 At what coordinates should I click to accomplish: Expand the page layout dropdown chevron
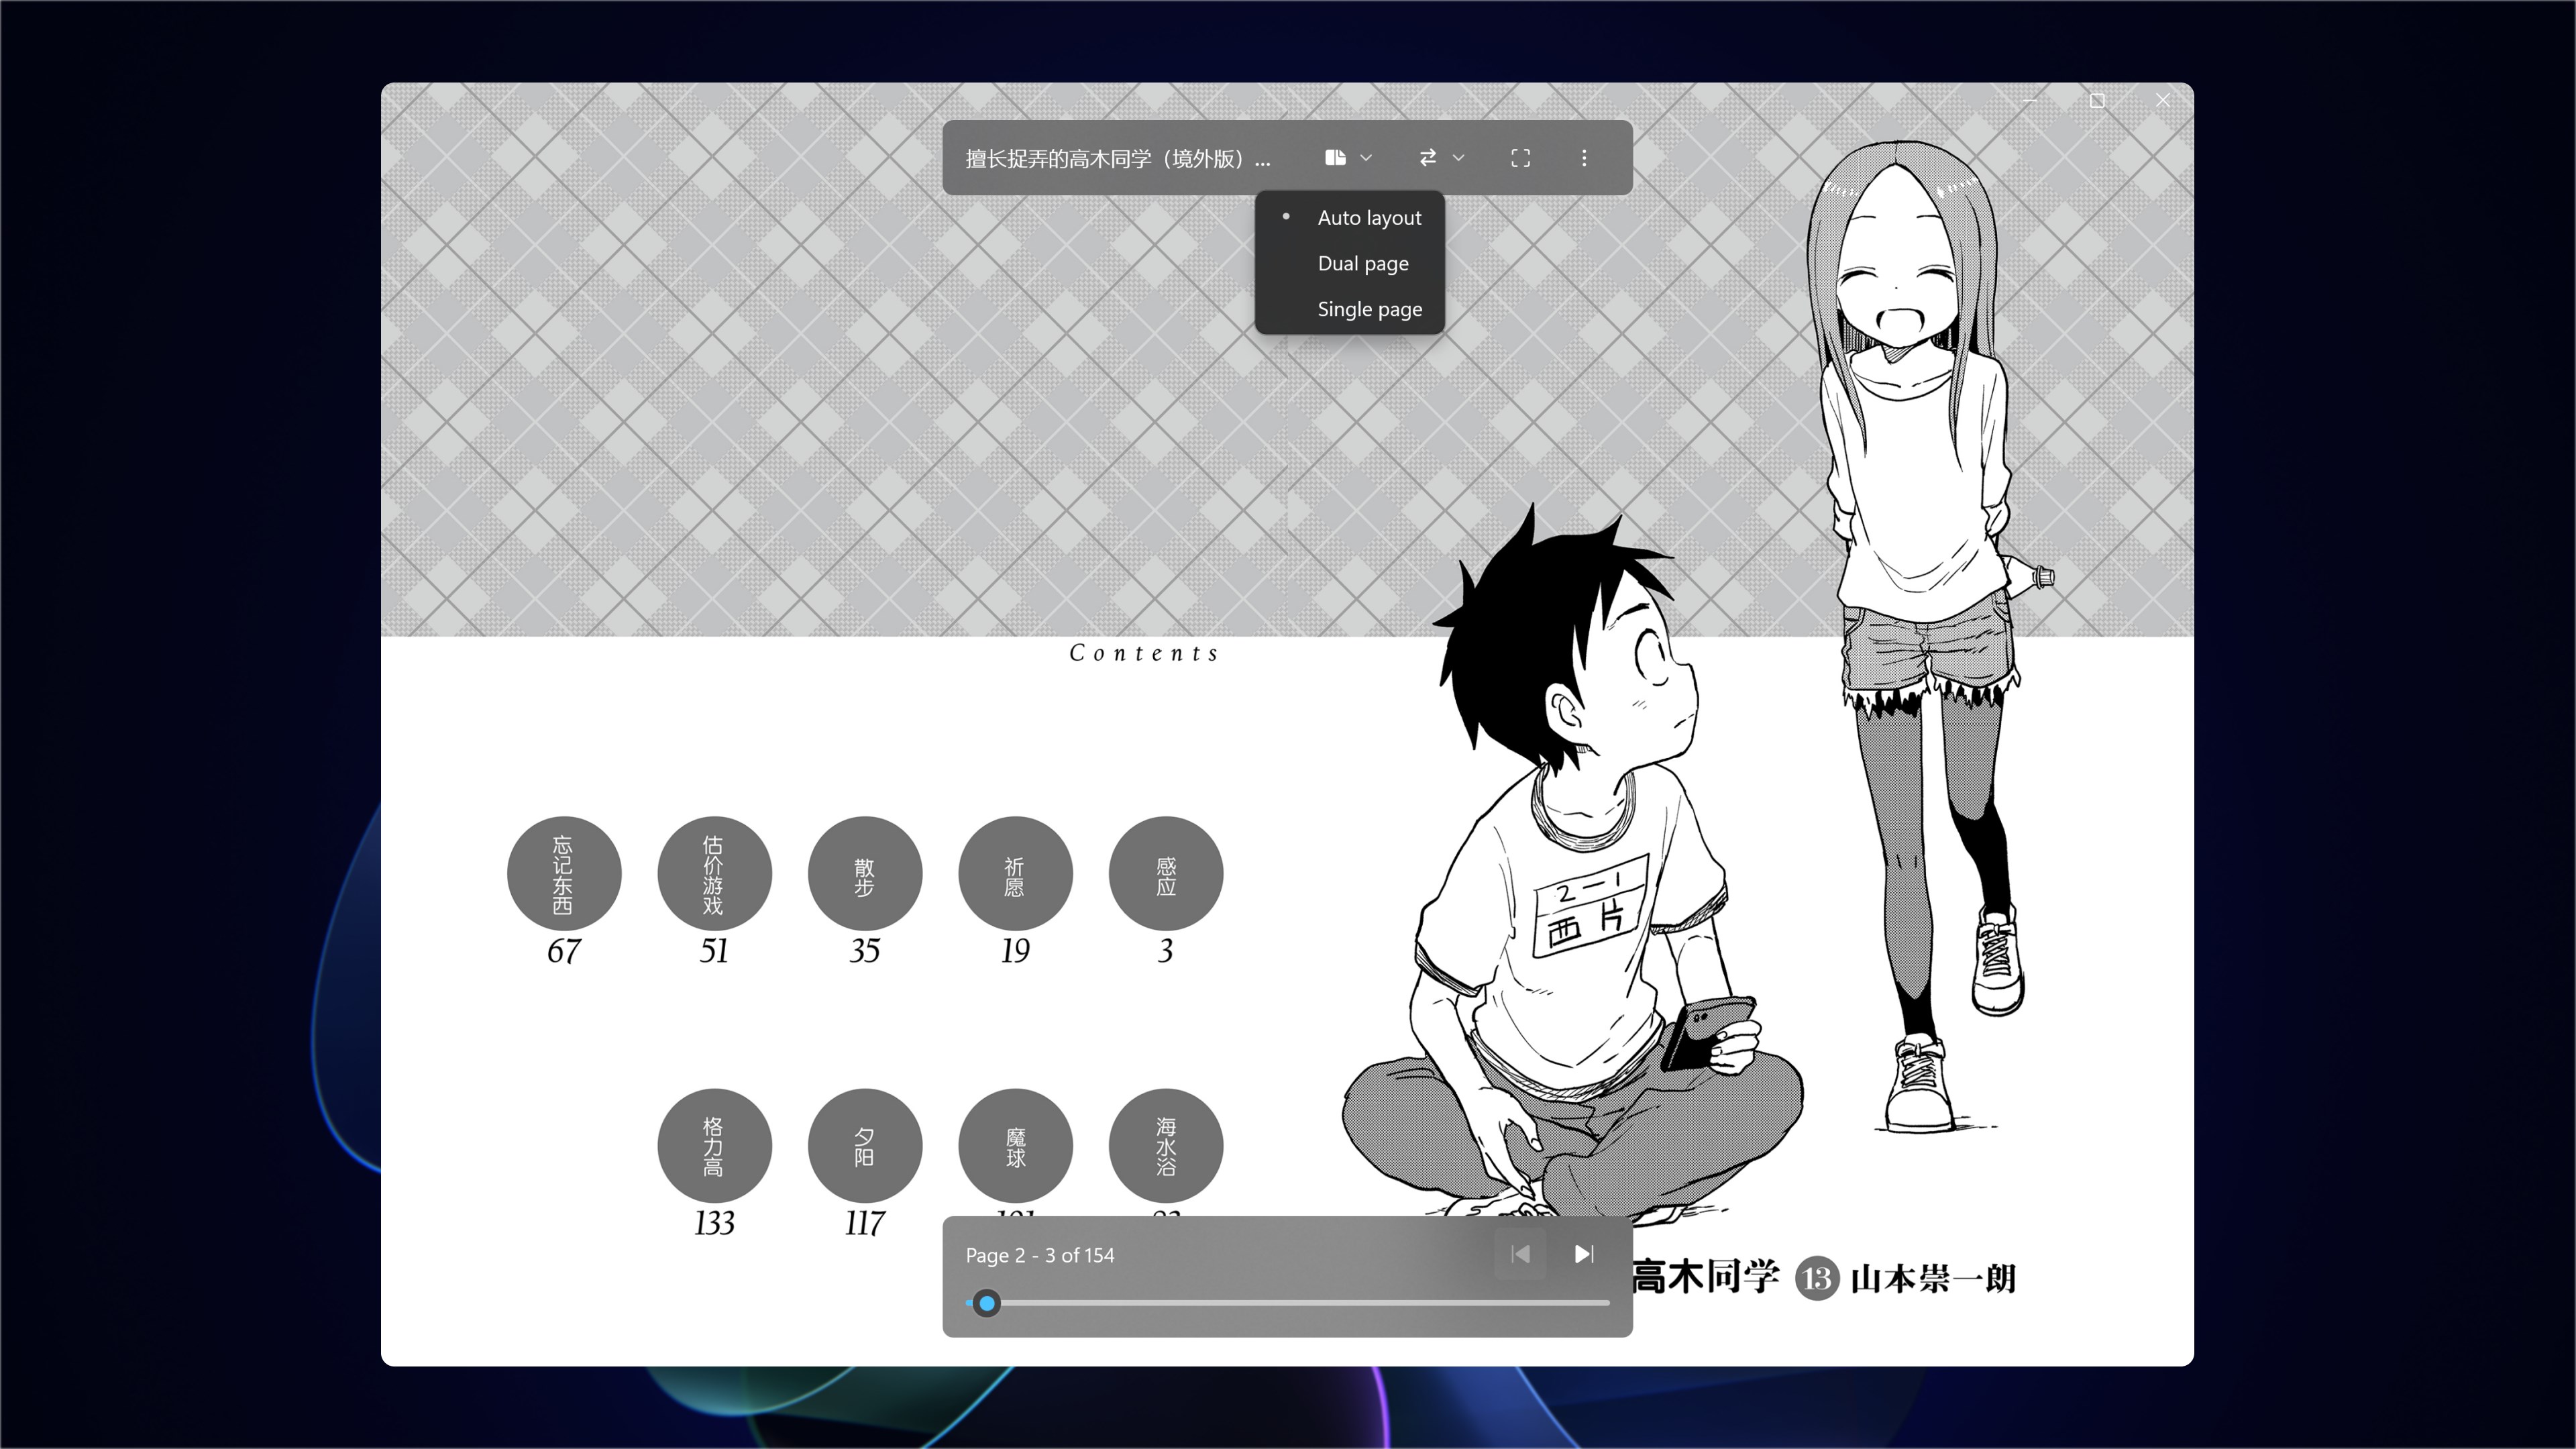tap(1366, 157)
